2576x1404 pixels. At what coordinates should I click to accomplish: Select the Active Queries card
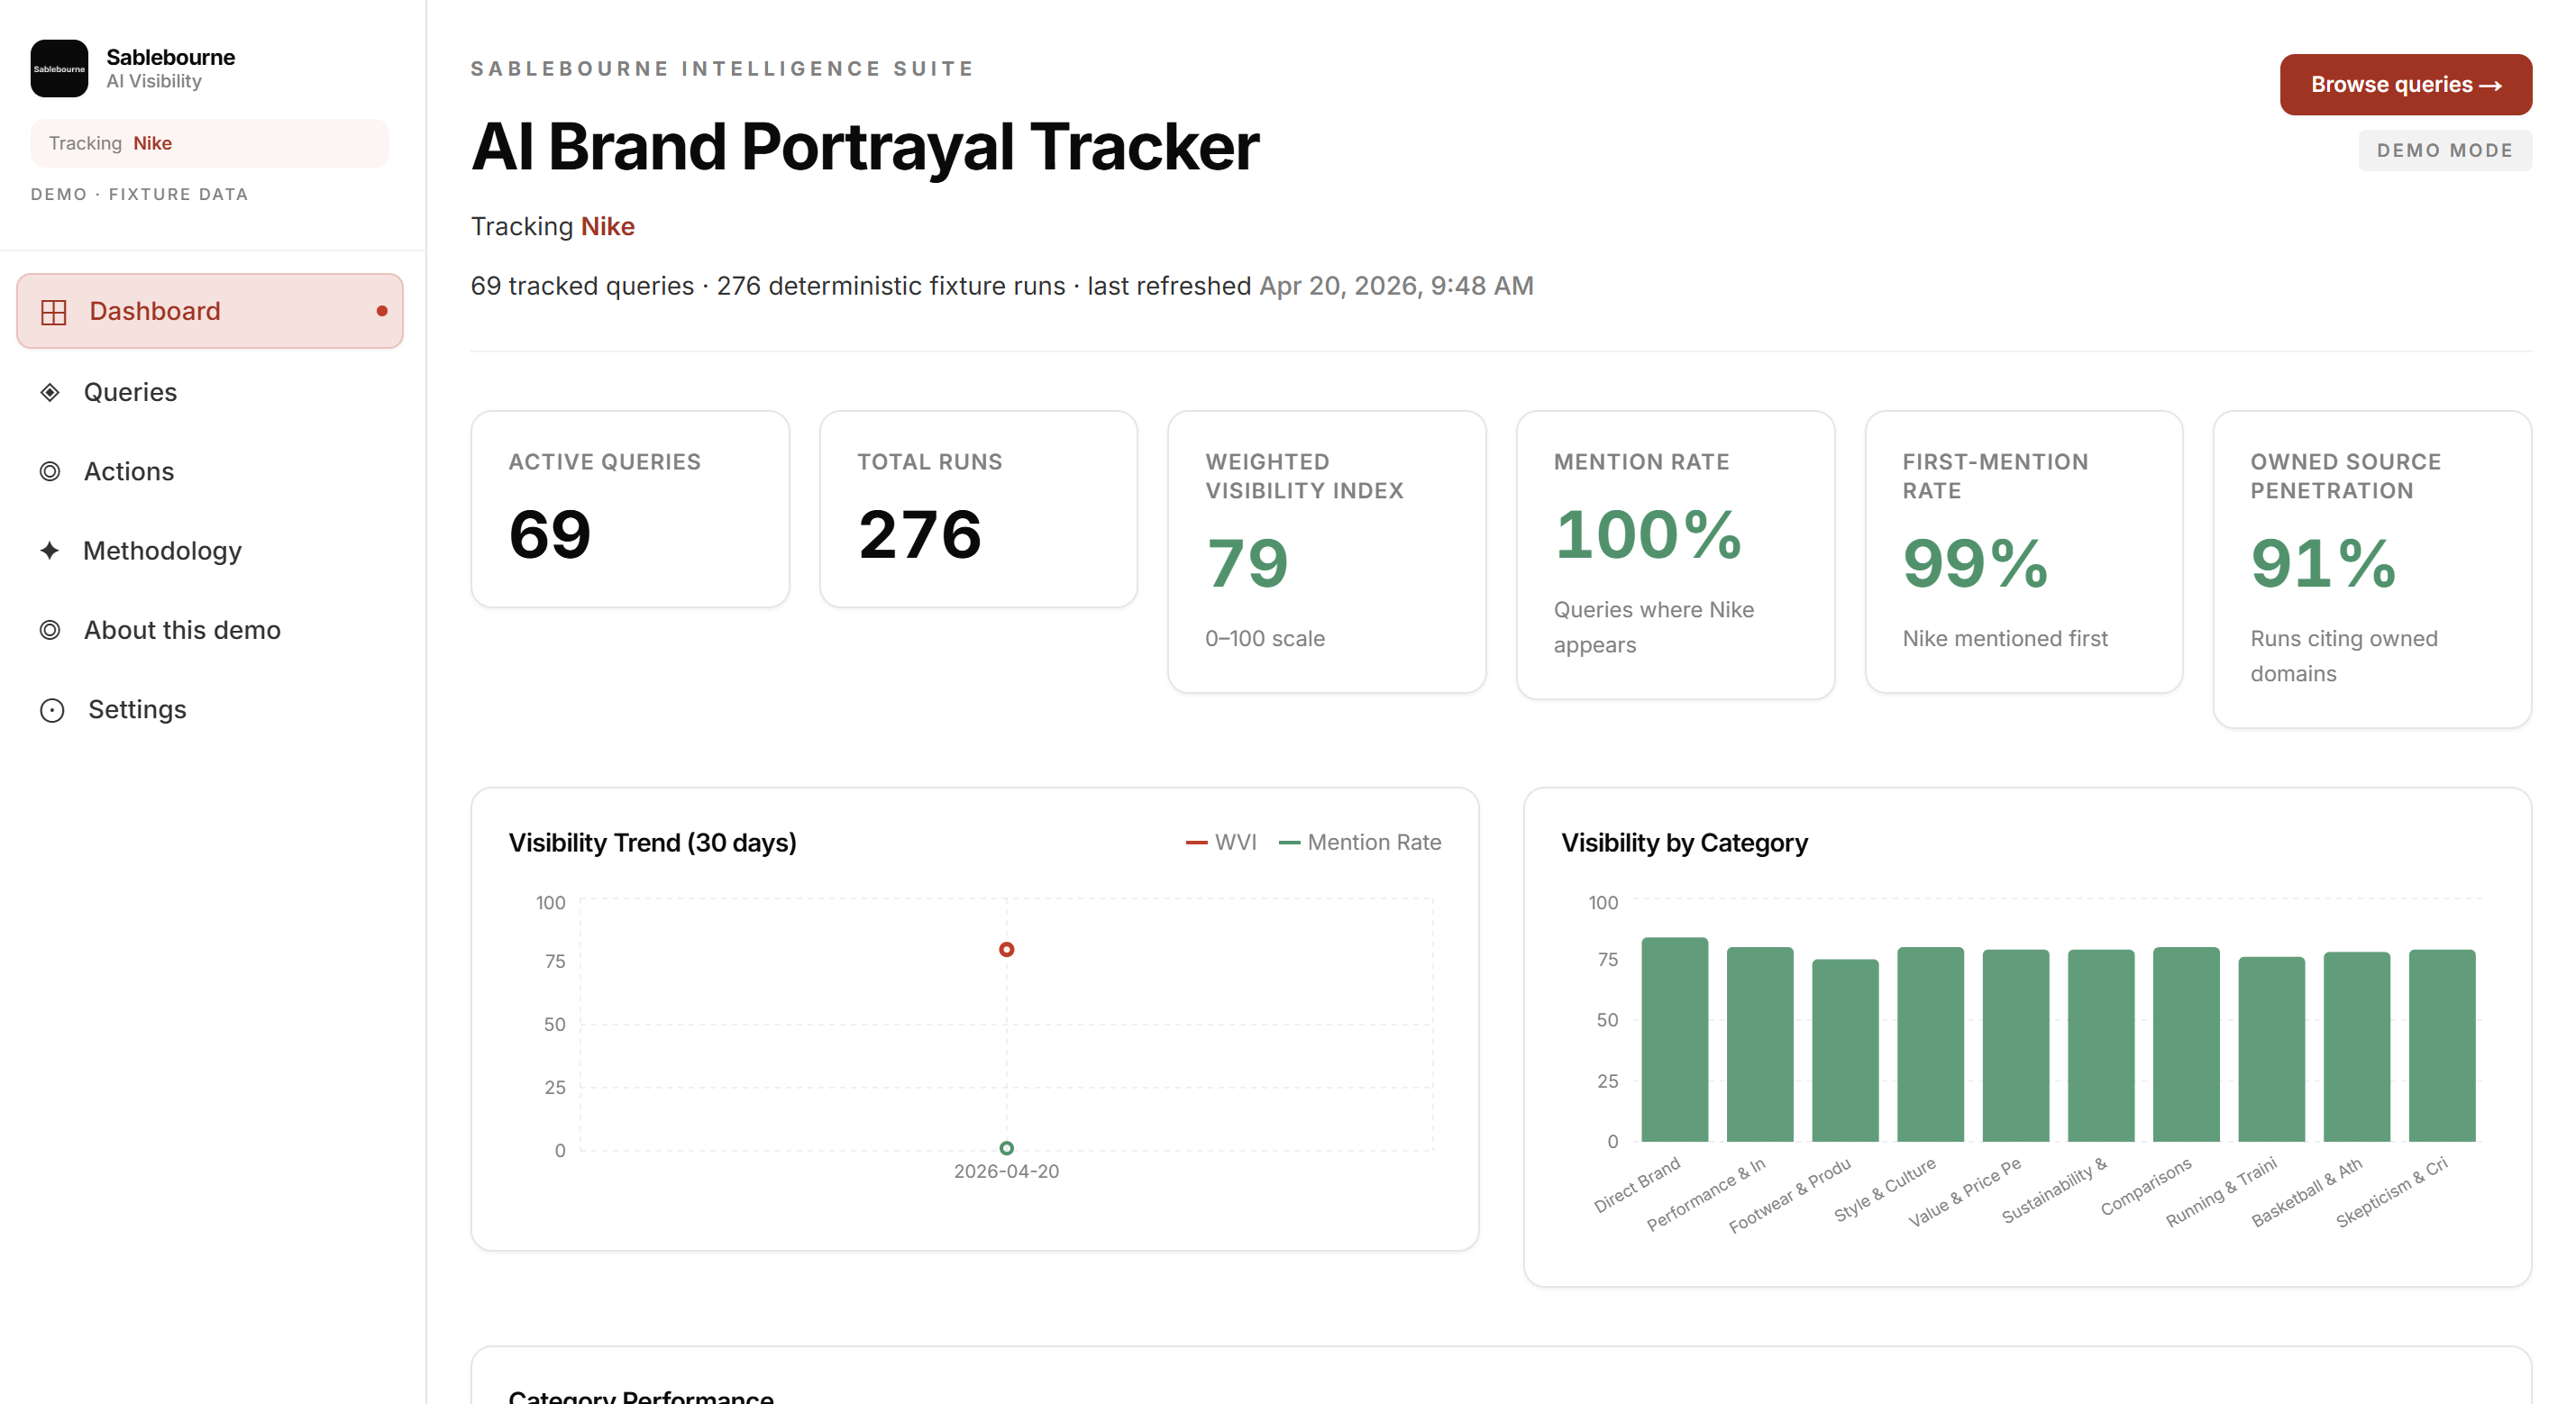[x=630, y=509]
